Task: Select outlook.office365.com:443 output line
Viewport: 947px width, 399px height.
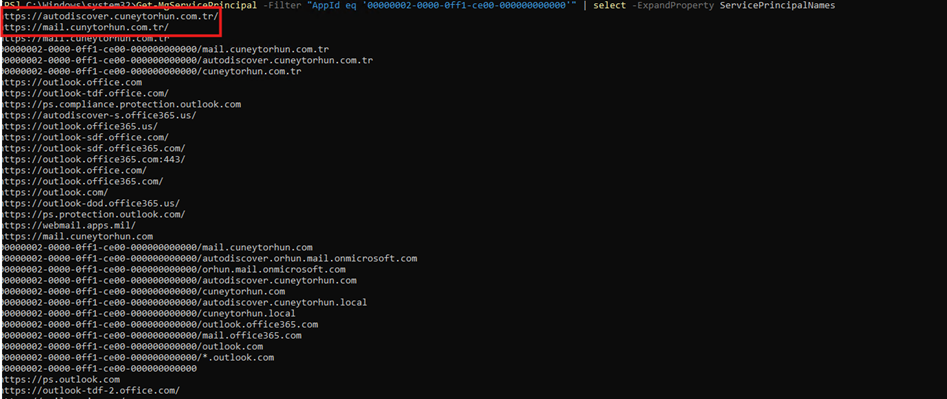Action: [x=92, y=159]
